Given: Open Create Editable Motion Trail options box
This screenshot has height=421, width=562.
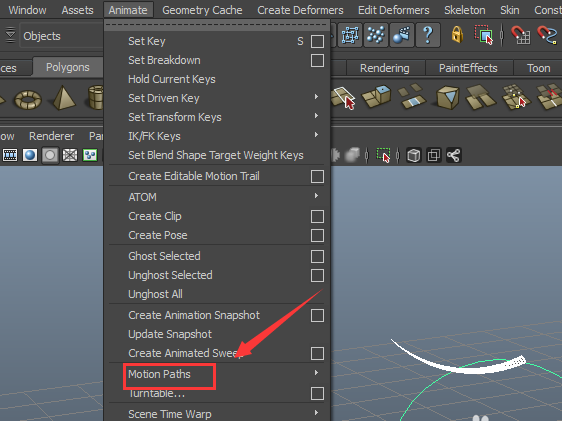Looking at the screenshot, I should point(317,176).
